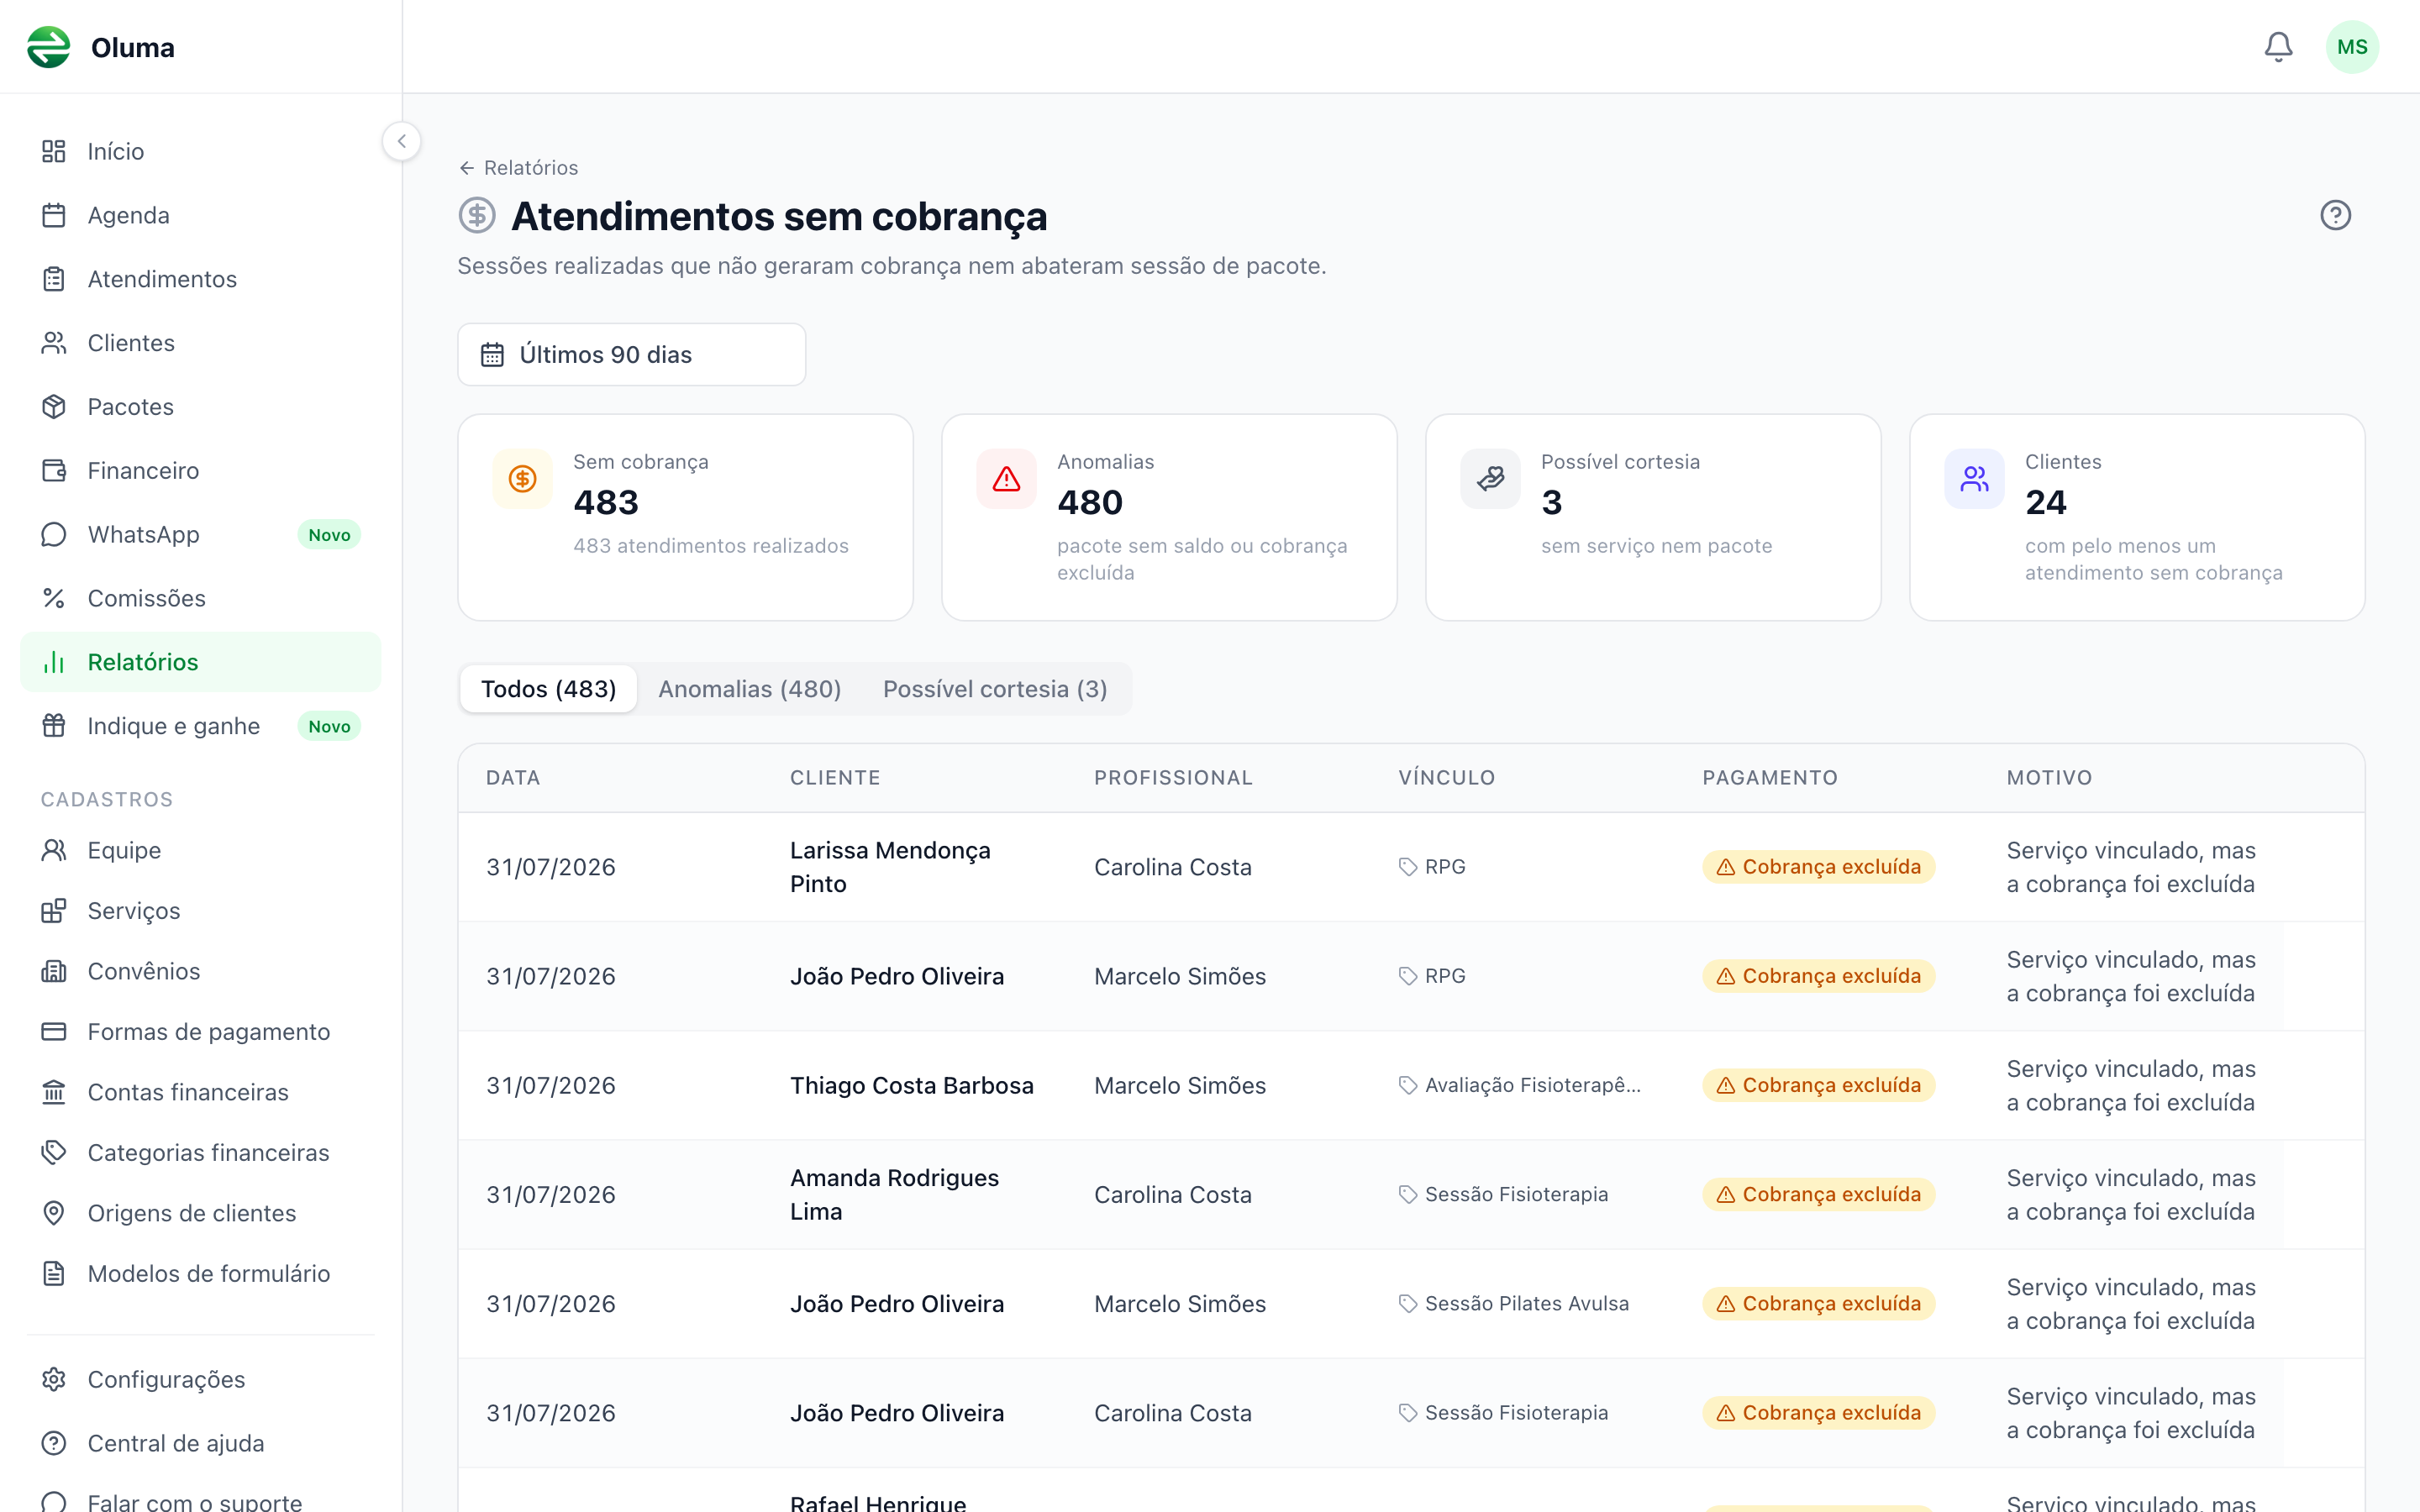Click the Início grid icon in sidebar
2420x1512 pixels.
pos(54,151)
